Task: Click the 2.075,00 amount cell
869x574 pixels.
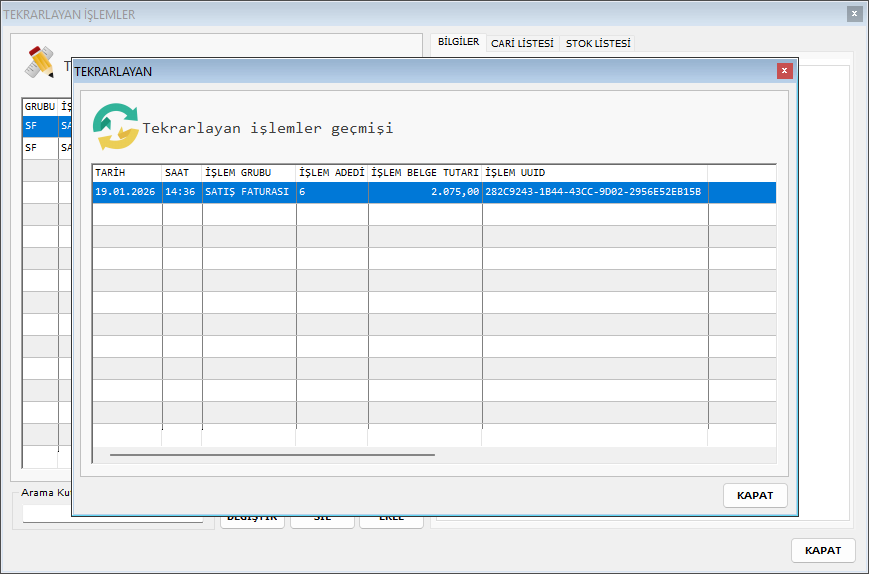Action: tap(424, 192)
